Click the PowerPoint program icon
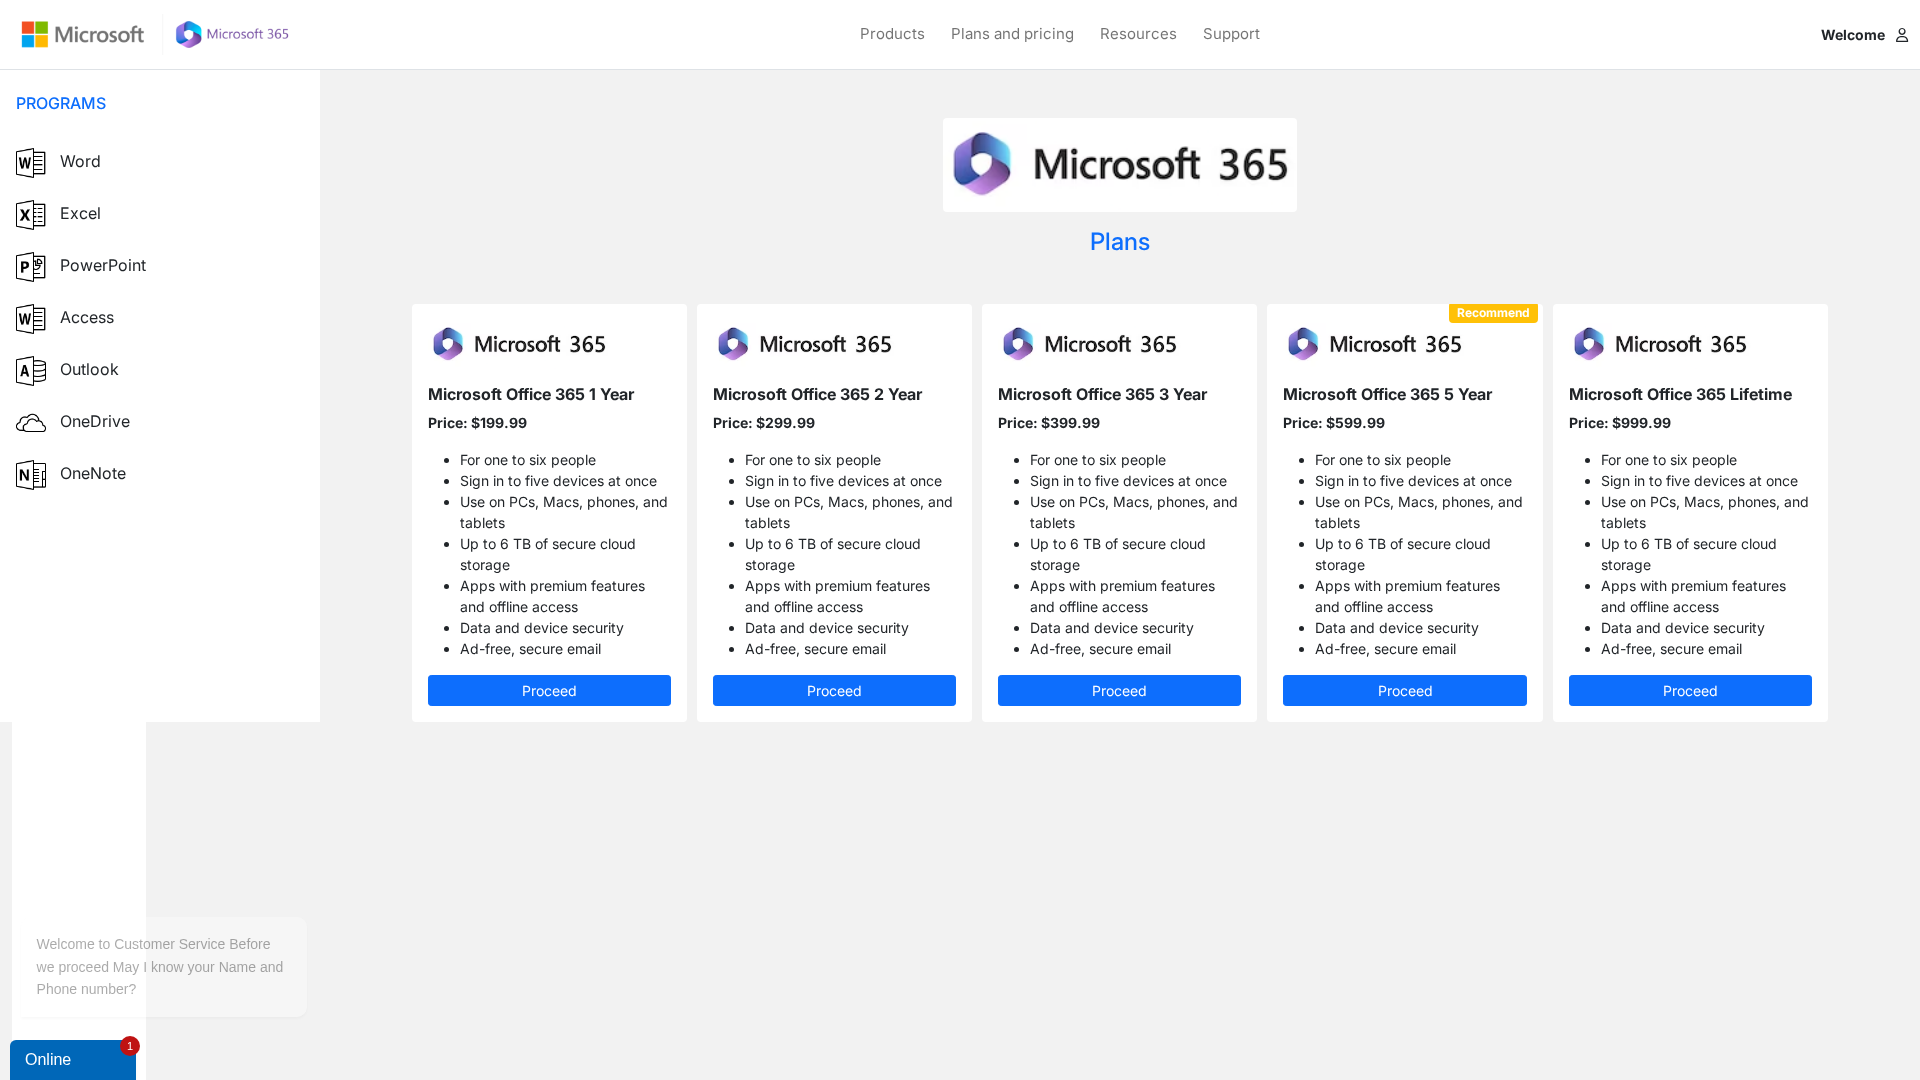The height and width of the screenshot is (1080, 1920). tap(31, 266)
